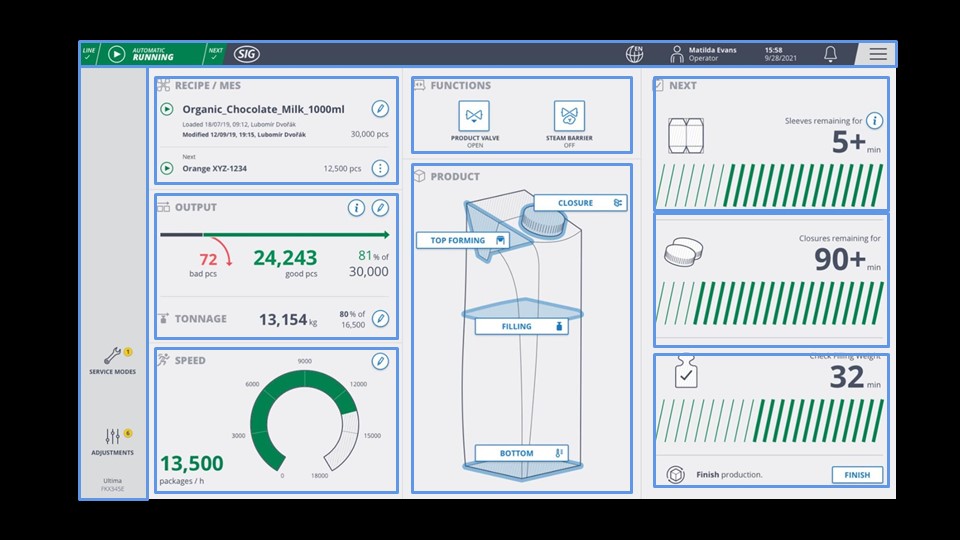Screen dimensions: 960x540
Task: Open the hamburger menu in header
Action: pyautogui.click(x=877, y=54)
